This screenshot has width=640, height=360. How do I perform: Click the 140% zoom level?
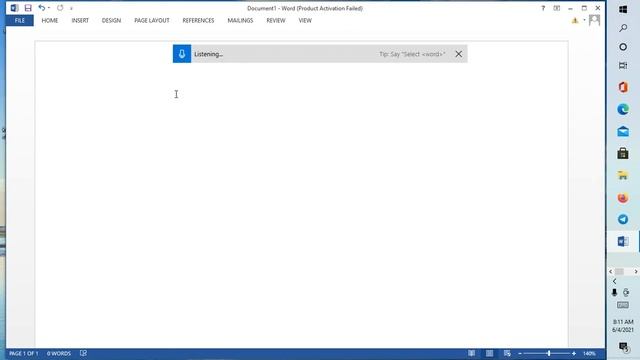point(589,353)
